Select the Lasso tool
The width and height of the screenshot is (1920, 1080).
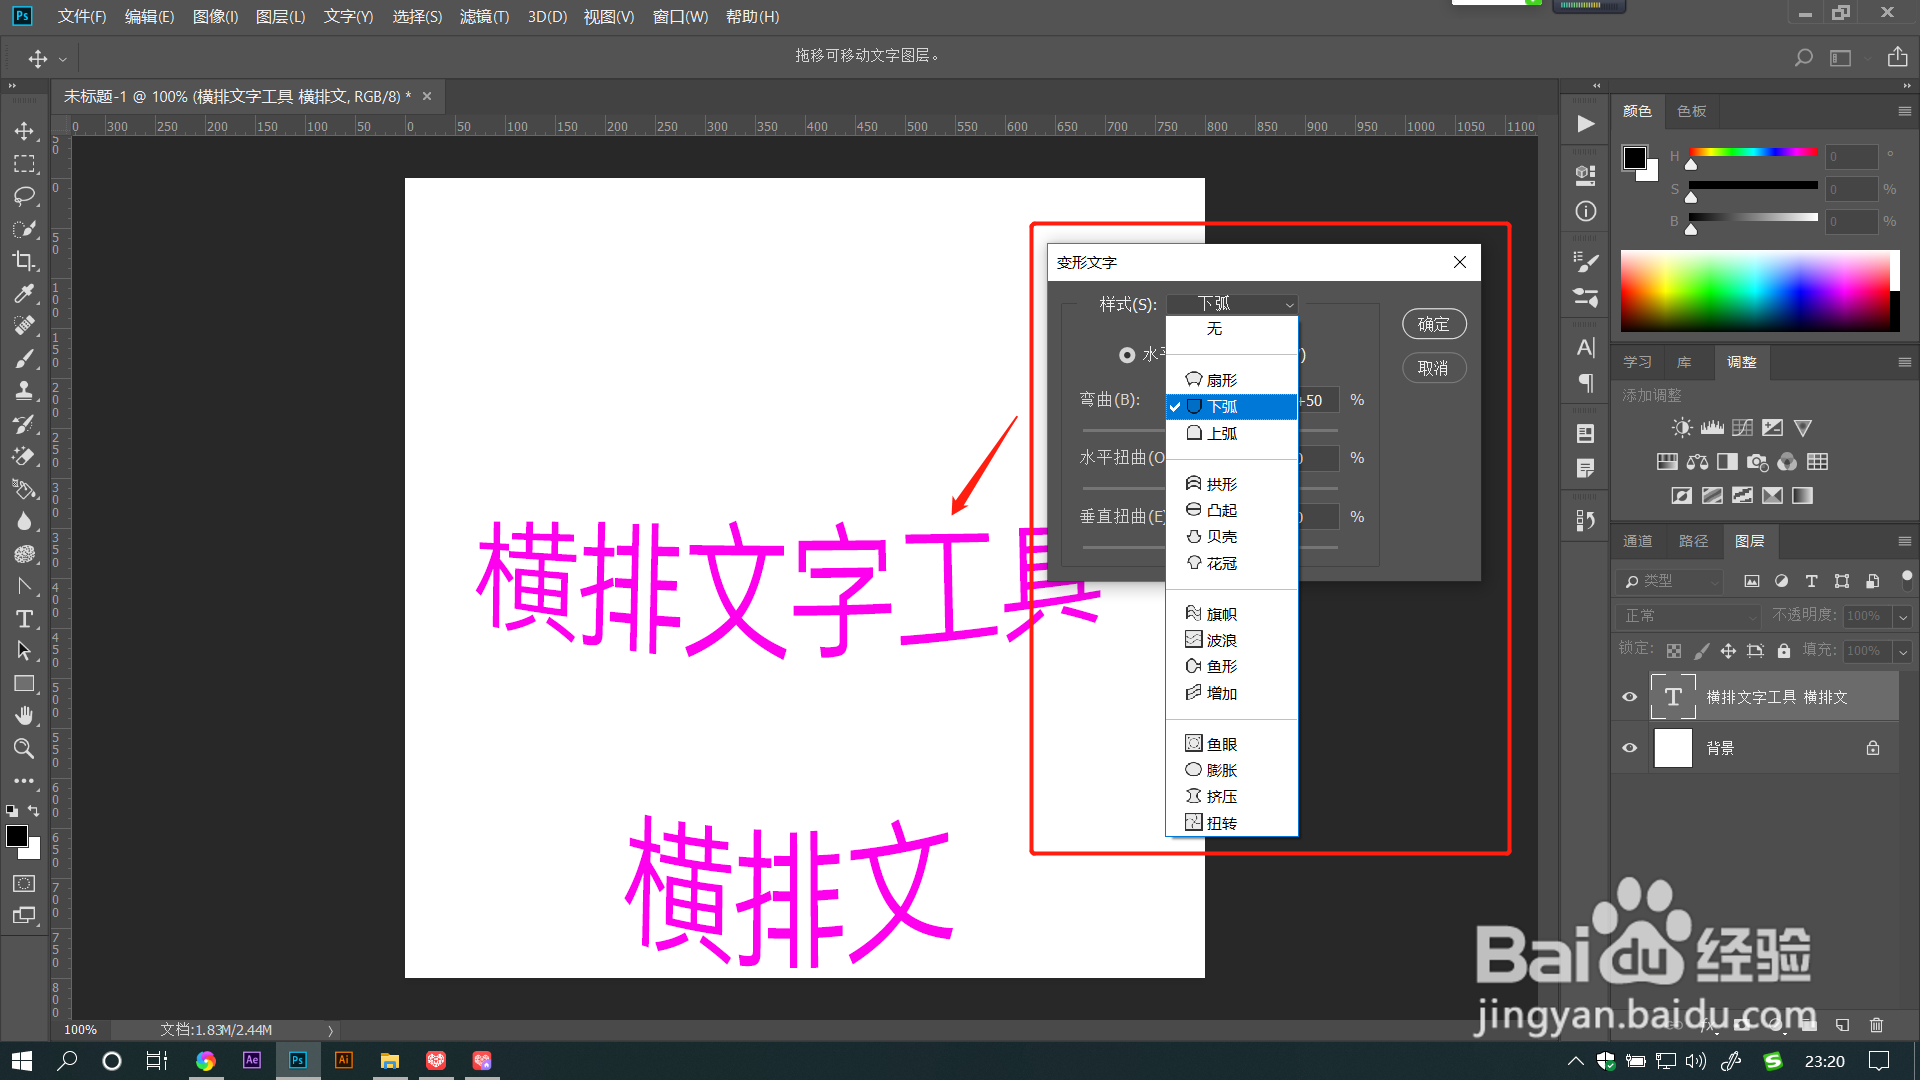pyautogui.click(x=24, y=196)
